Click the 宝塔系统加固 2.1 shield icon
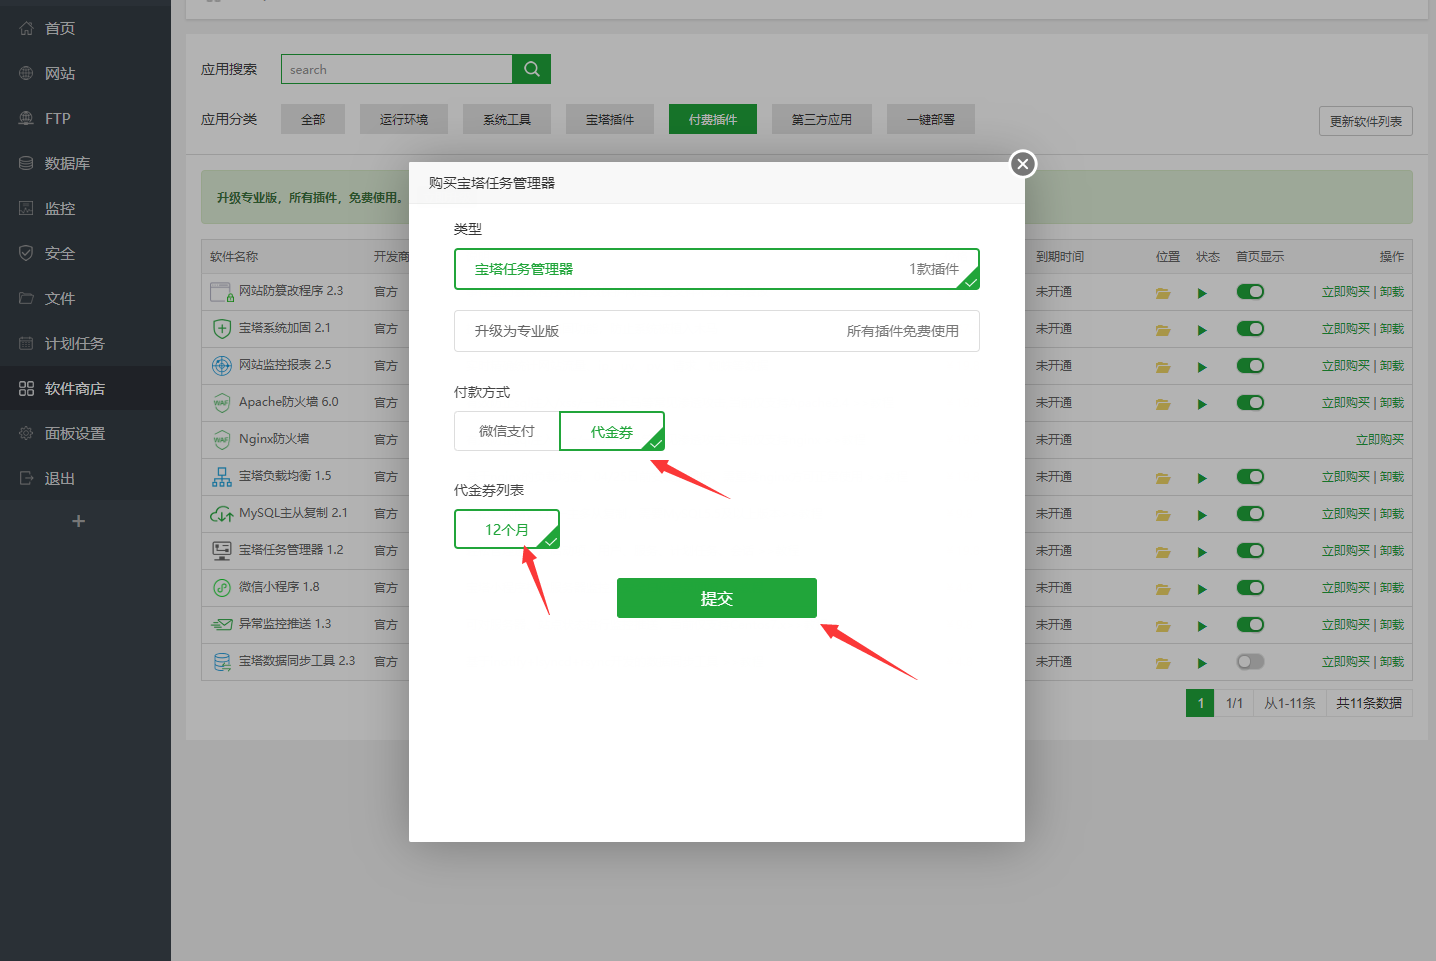Image resolution: width=1436 pixels, height=961 pixels. (222, 328)
